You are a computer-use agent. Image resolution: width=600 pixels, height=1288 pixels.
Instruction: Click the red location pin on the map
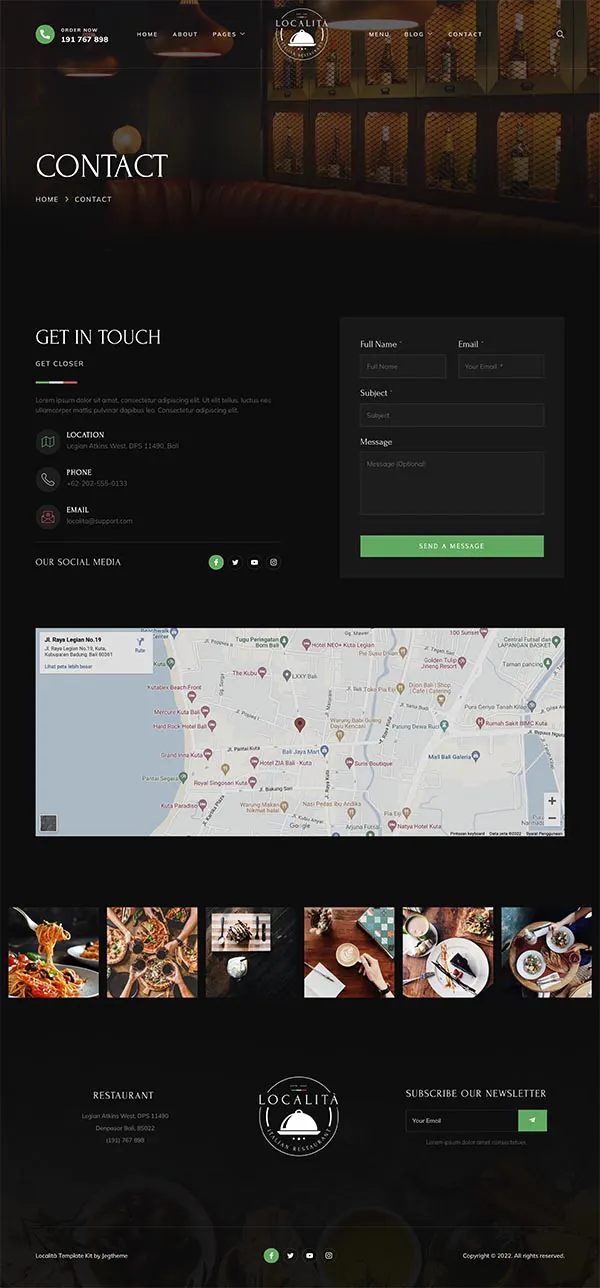298,724
